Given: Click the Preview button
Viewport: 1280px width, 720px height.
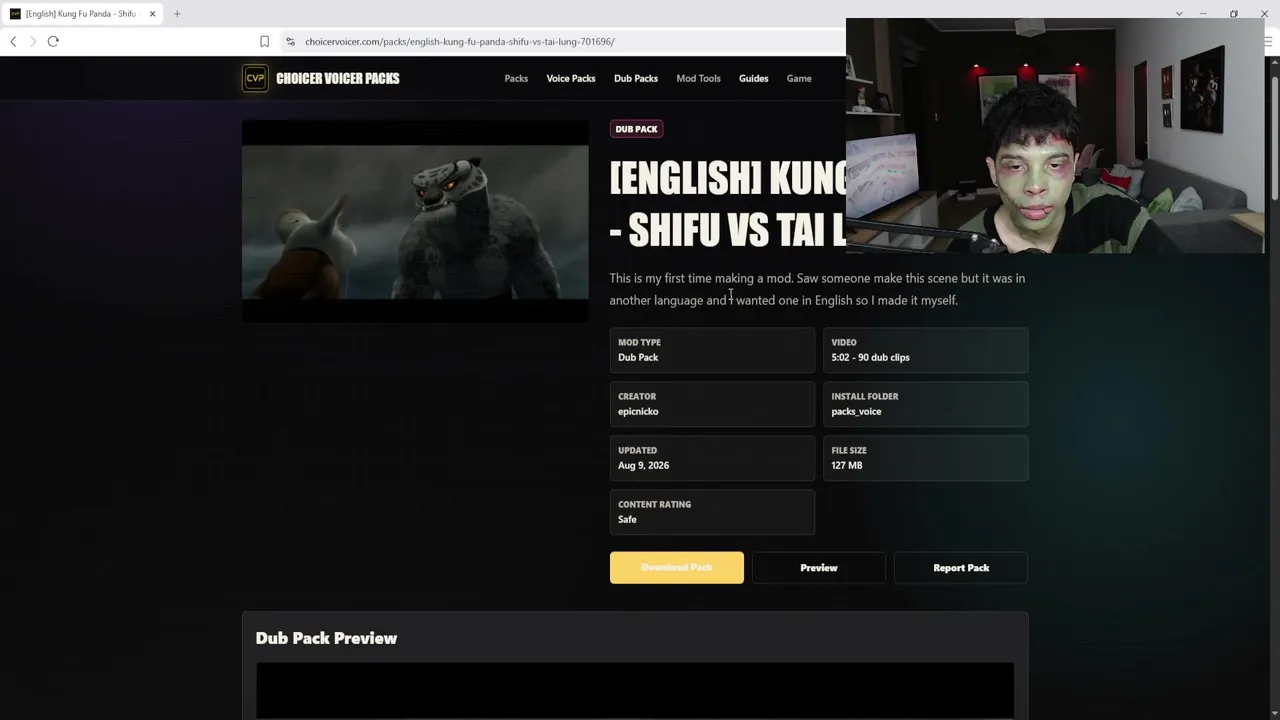Looking at the screenshot, I should tap(819, 568).
